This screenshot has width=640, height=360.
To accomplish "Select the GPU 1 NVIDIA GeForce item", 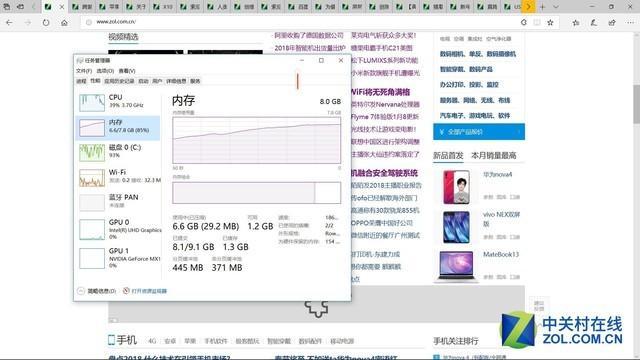I will (118, 258).
